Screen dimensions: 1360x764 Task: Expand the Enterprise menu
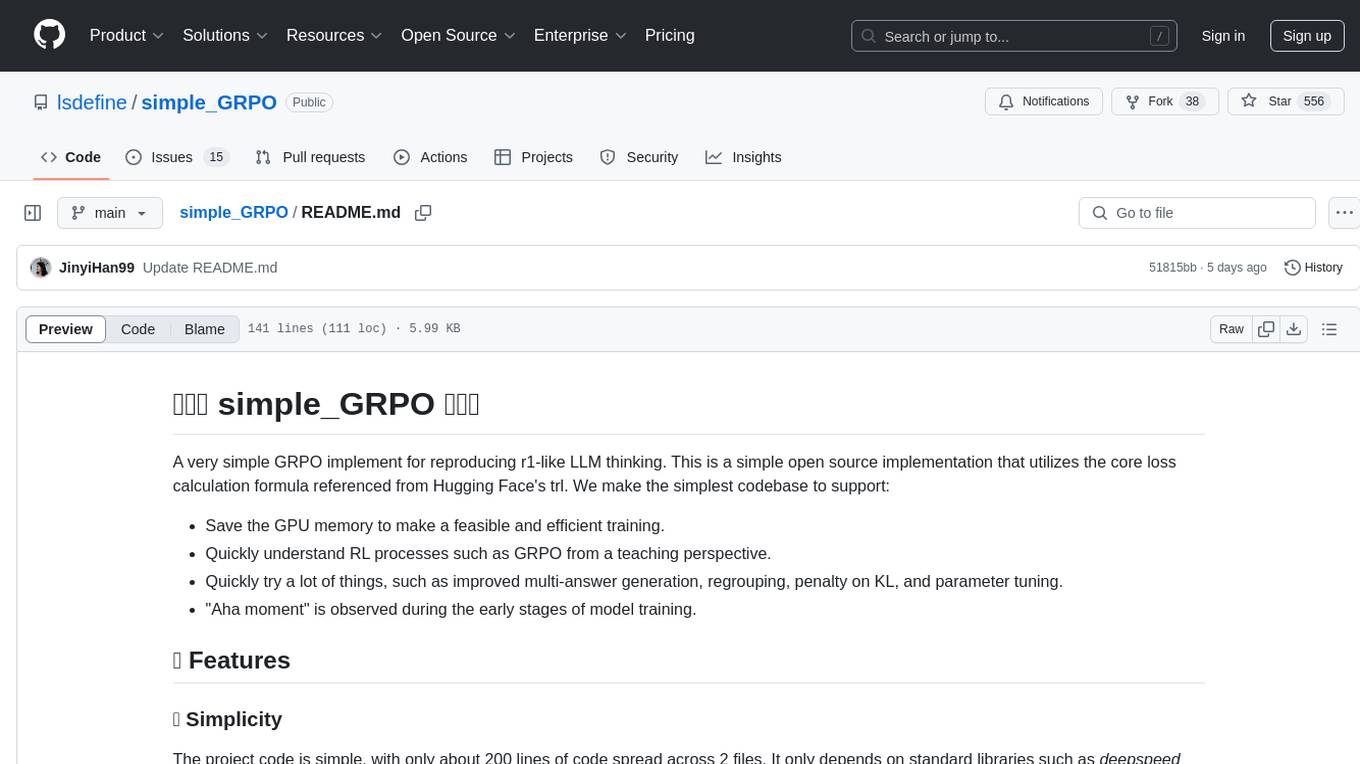(580, 35)
